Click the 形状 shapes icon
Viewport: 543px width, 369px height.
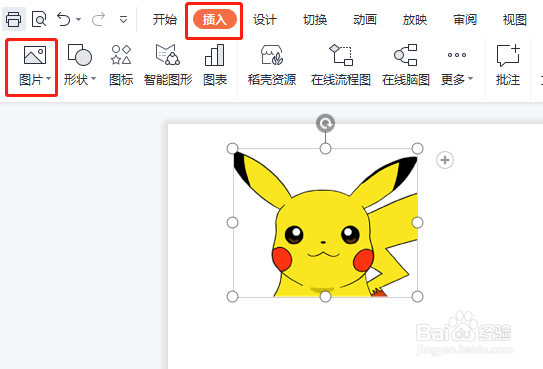(80, 55)
